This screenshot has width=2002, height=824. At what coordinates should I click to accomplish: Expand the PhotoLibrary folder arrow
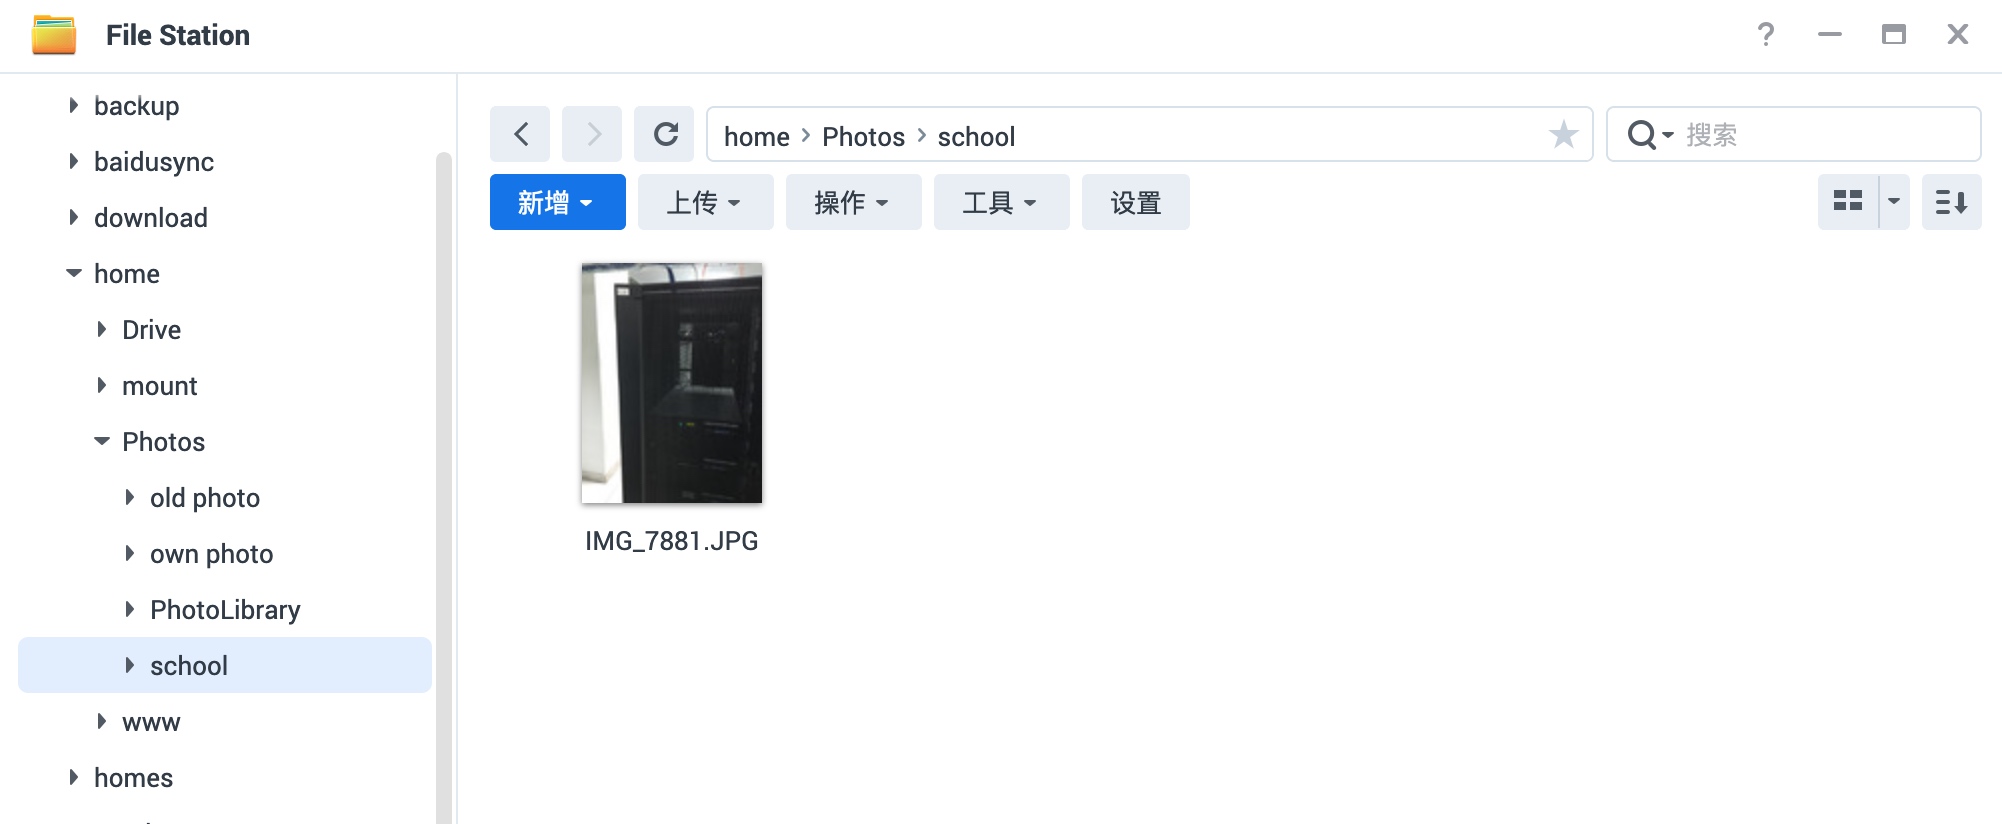(129, 609)
